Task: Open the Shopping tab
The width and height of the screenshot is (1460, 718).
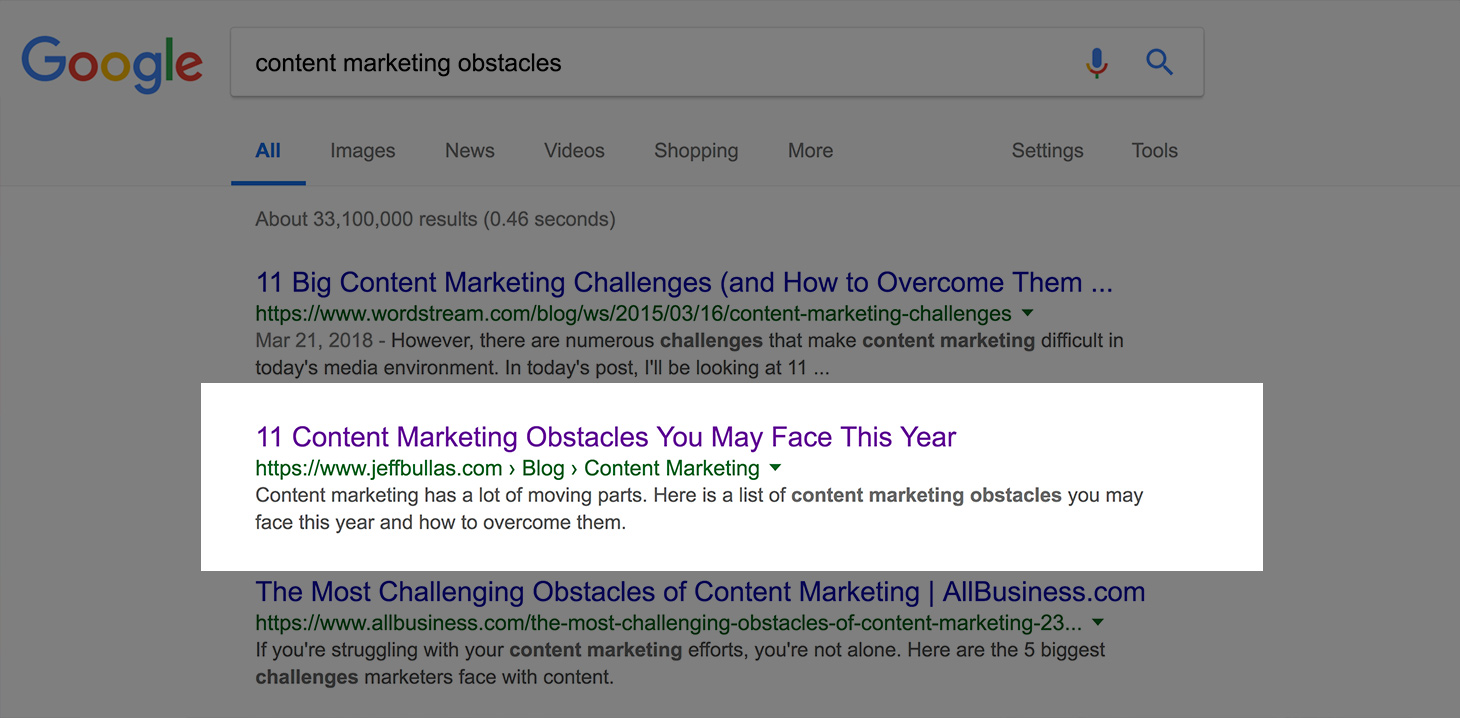Action: (696, 151)
